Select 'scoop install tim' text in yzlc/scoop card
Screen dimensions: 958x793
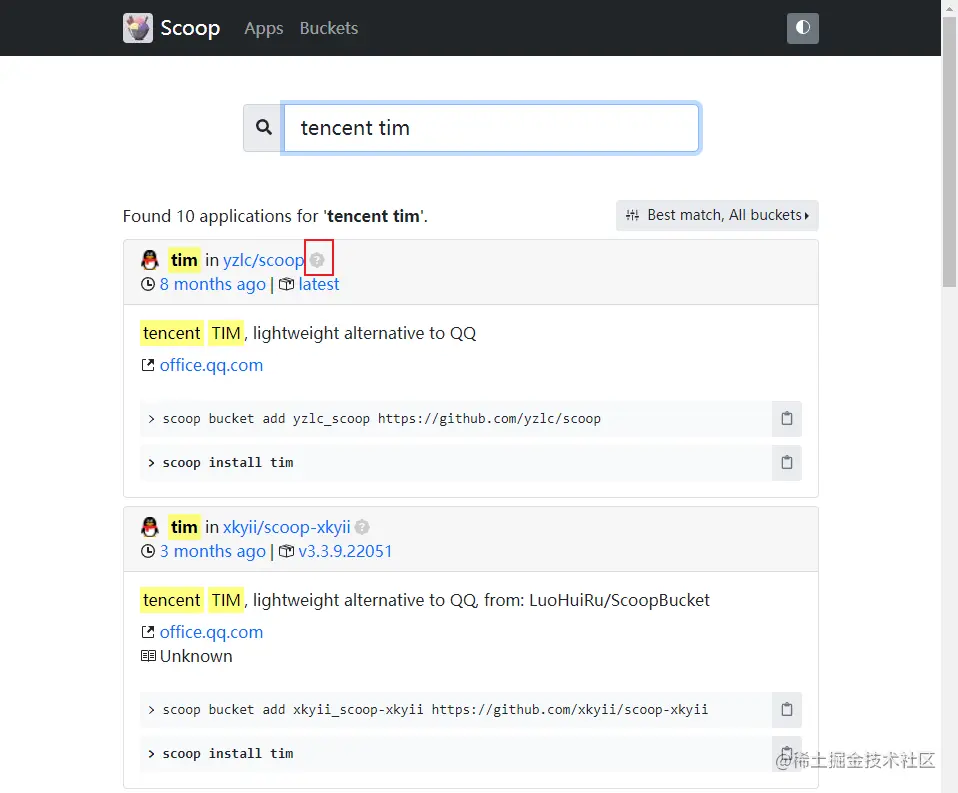[x=228, y=462]
